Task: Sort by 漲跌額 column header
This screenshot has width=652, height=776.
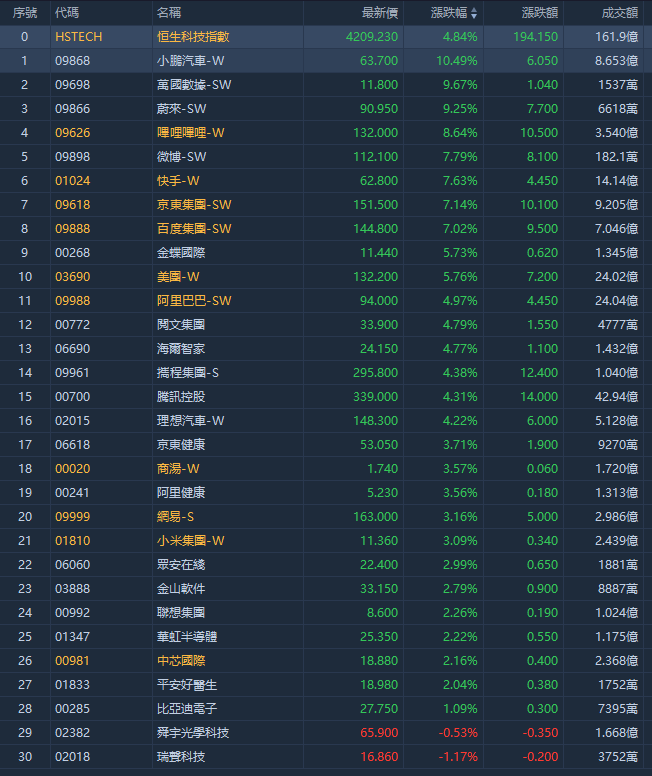Action: tap(540, 13)
